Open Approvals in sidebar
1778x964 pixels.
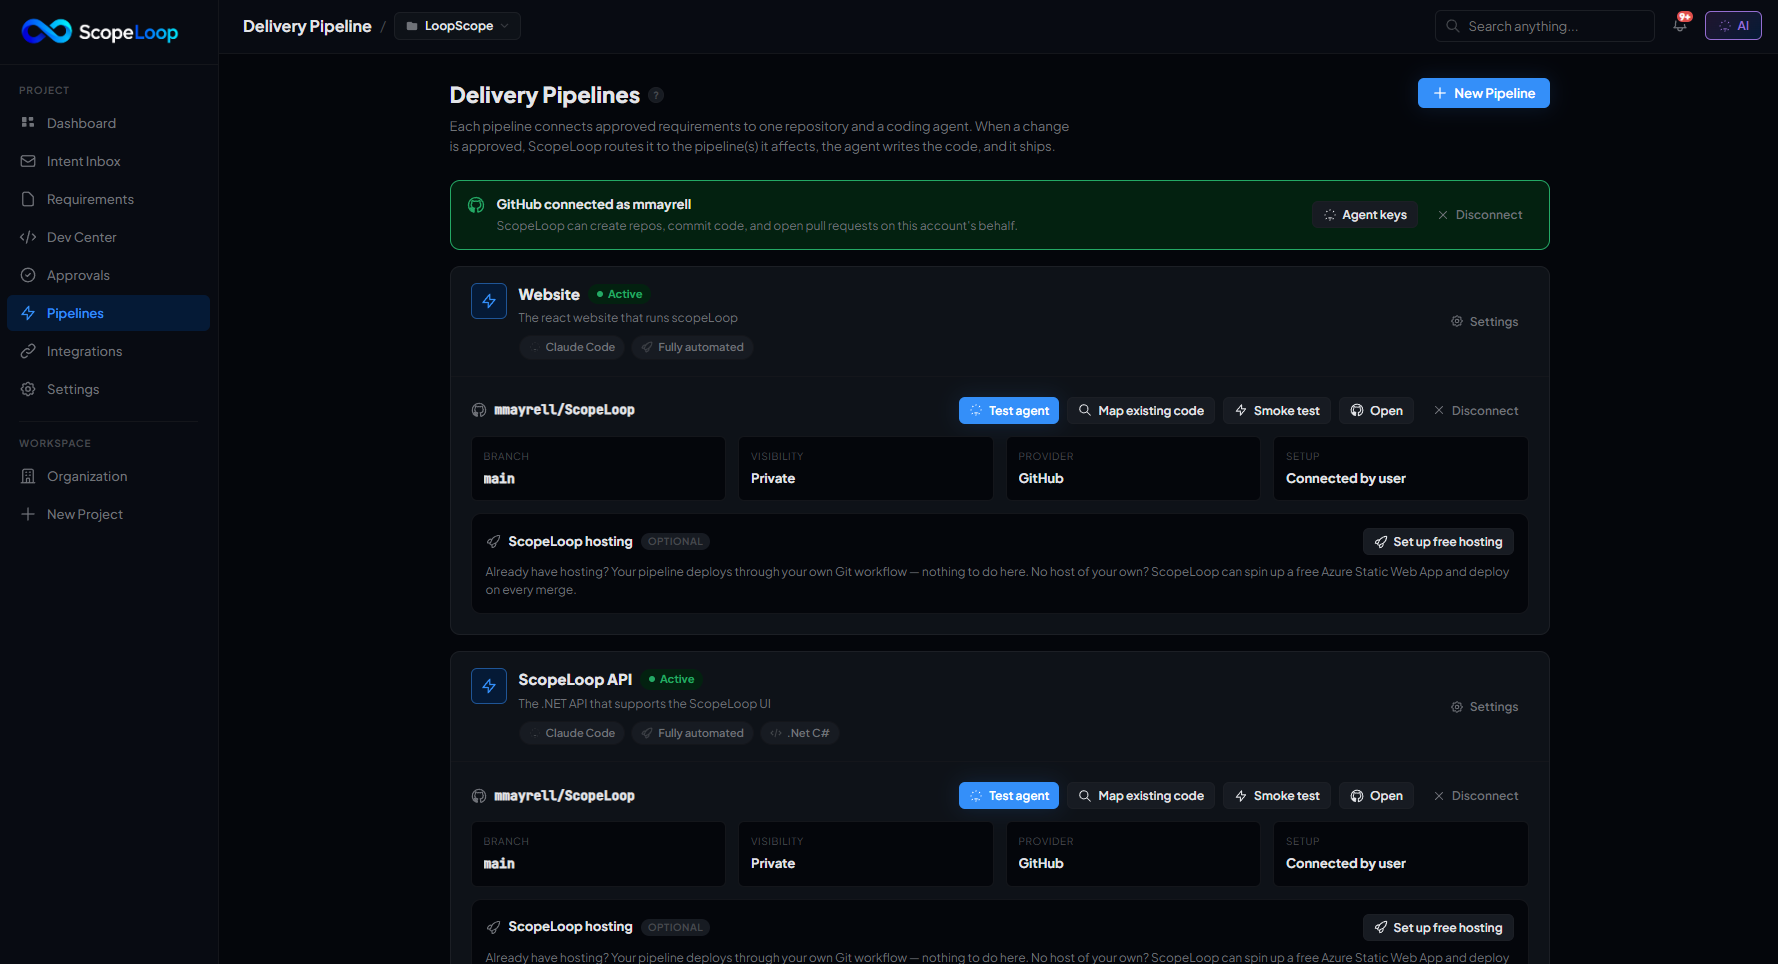pos(108,275)
